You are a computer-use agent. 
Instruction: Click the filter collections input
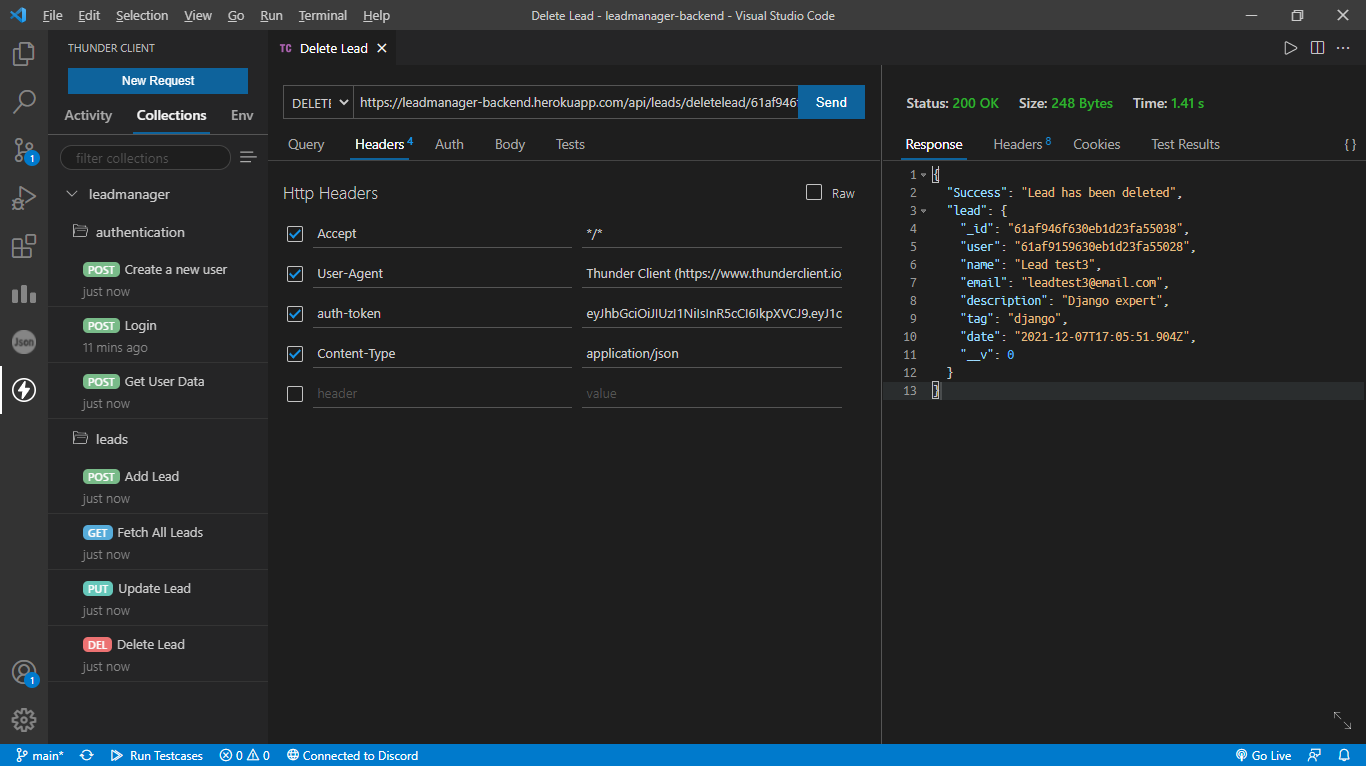tap(145, 158)
